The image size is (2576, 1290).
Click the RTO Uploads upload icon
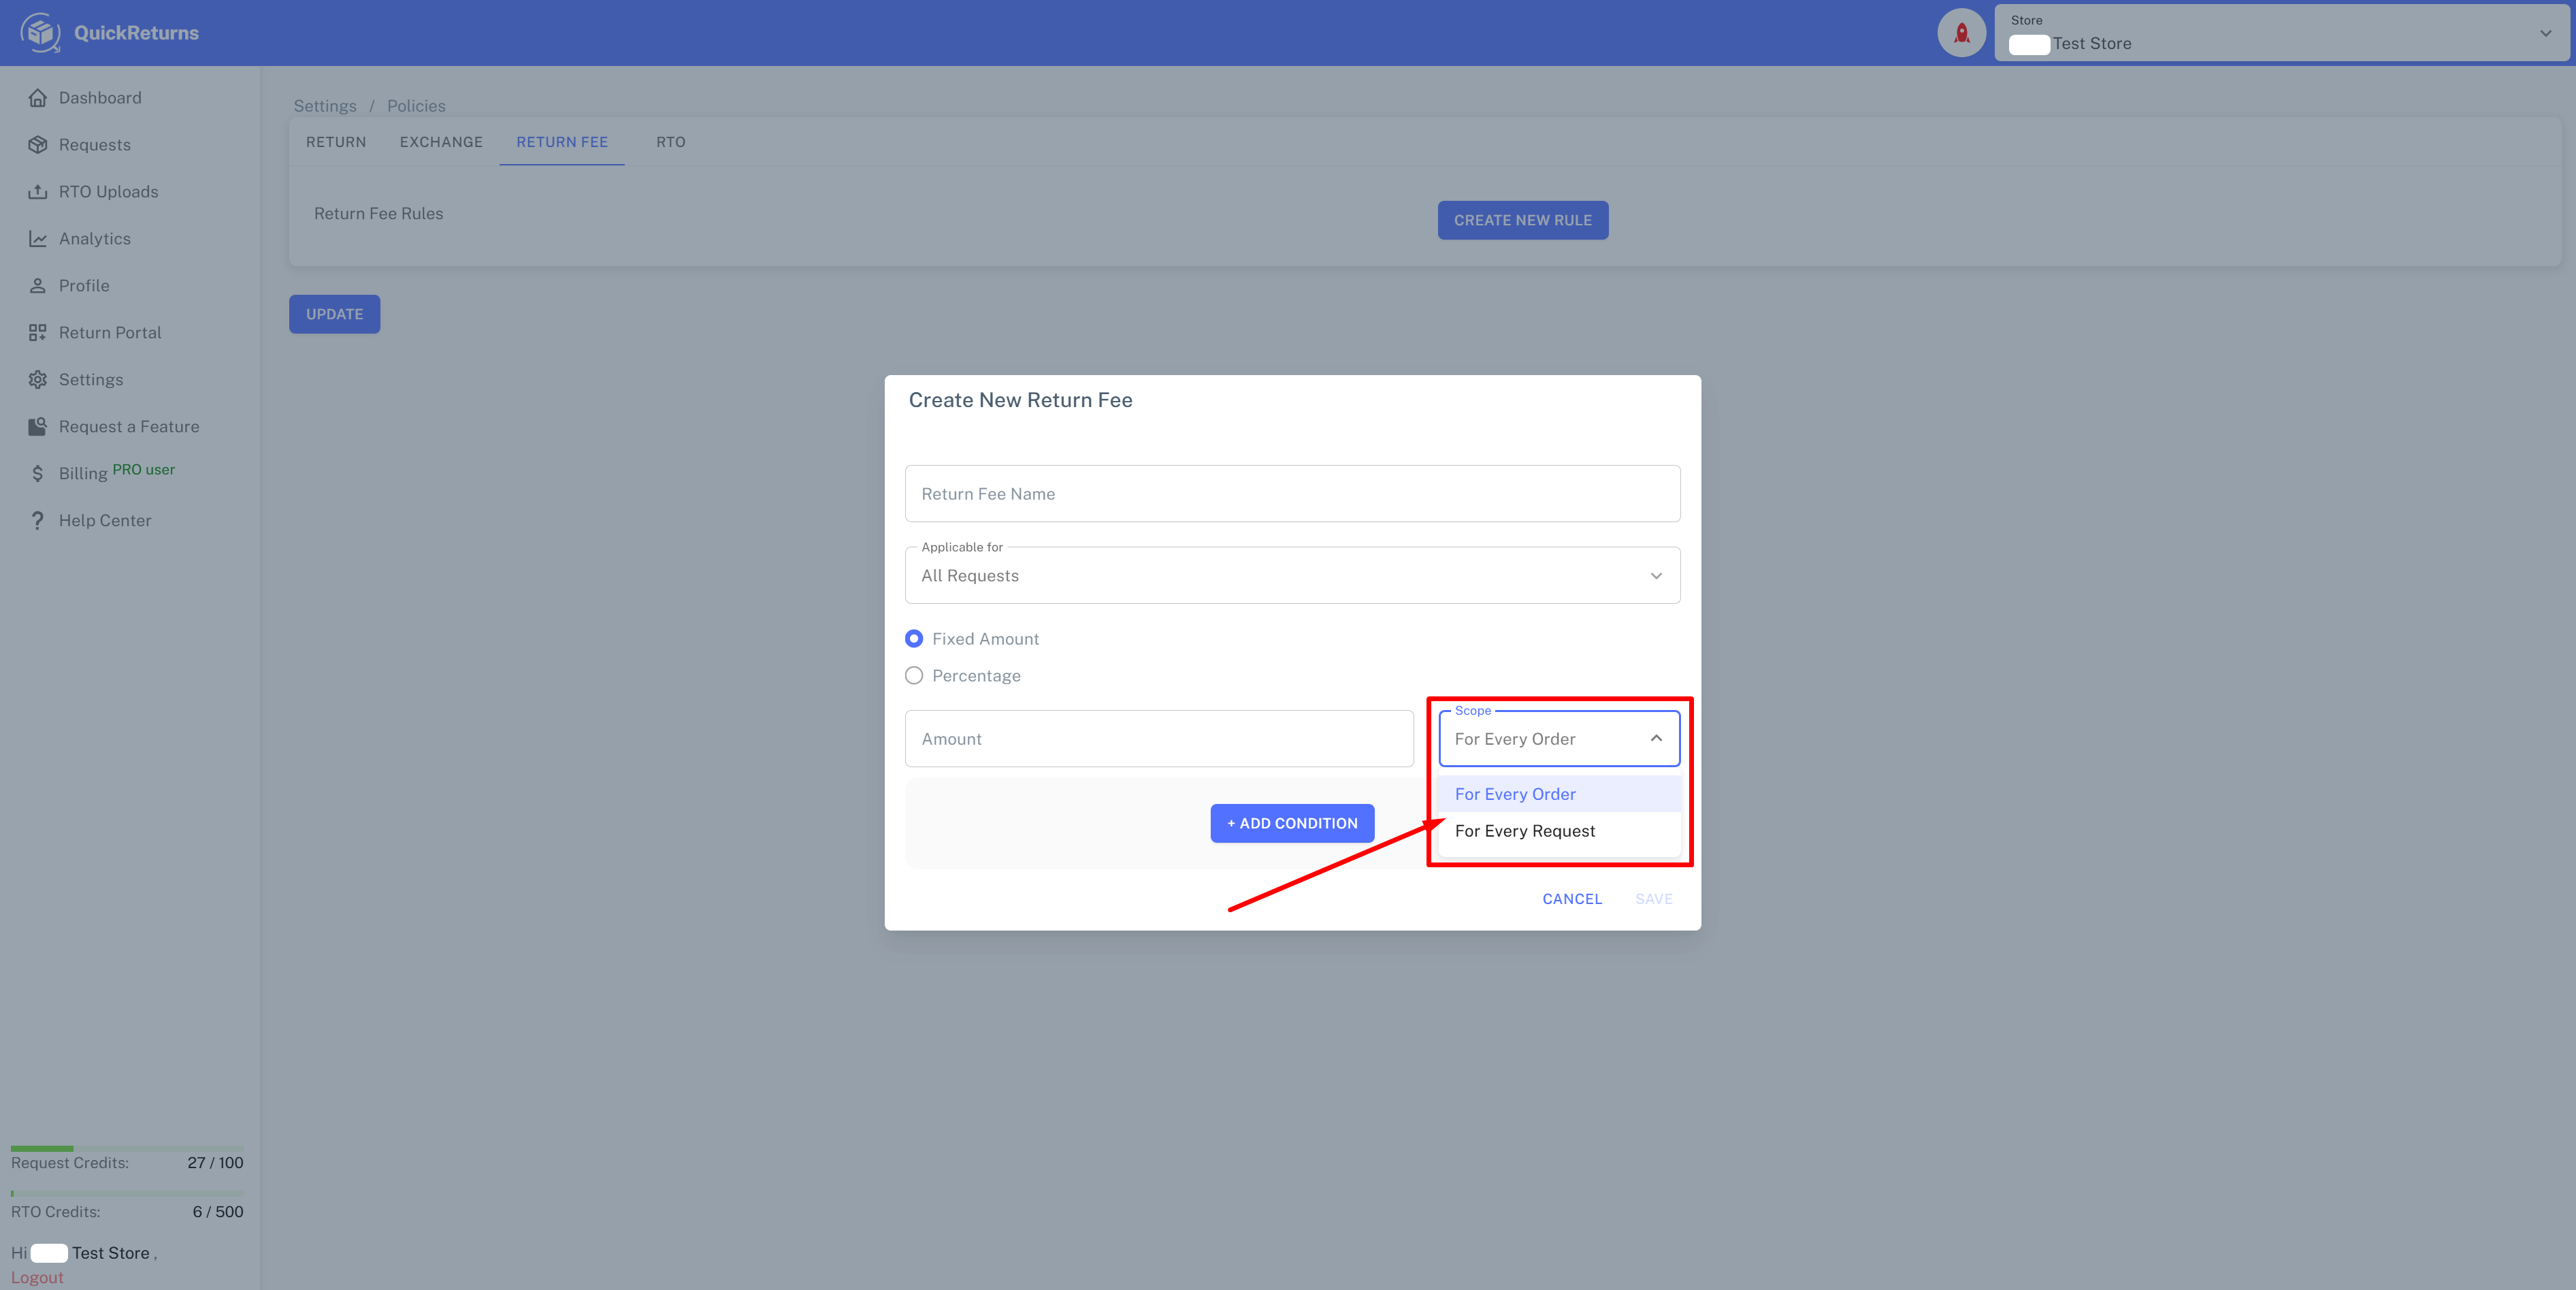pyautogui.click(x=38, y=192)
